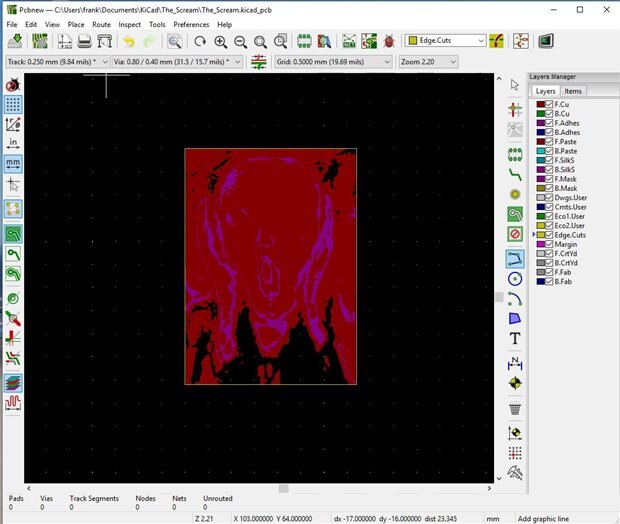The image size is (620, 524).
Task: Click the Undo arrow icon
Action: (x=128, y=41)
